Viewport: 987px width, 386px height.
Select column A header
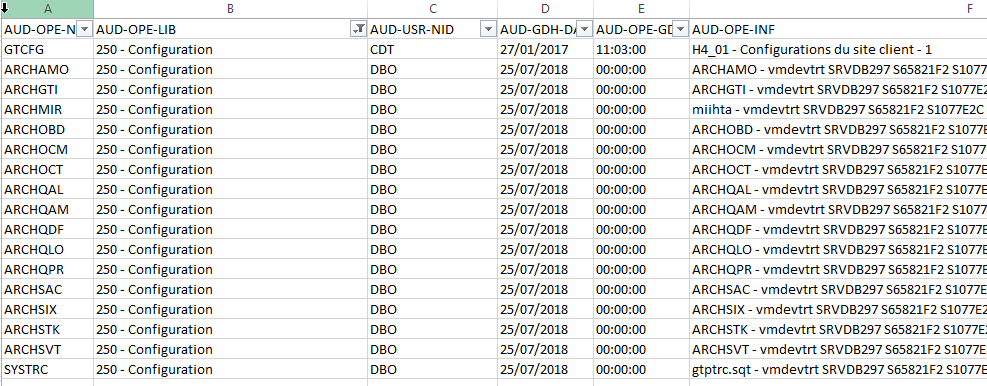tap(48, 9)
